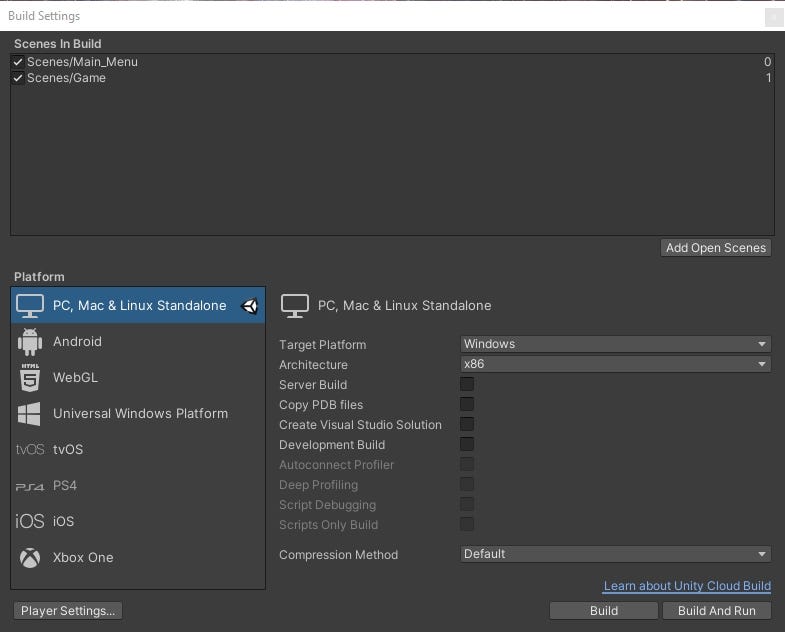Uncheck the Scenes/Game scene checkbox

click(18, 78)
